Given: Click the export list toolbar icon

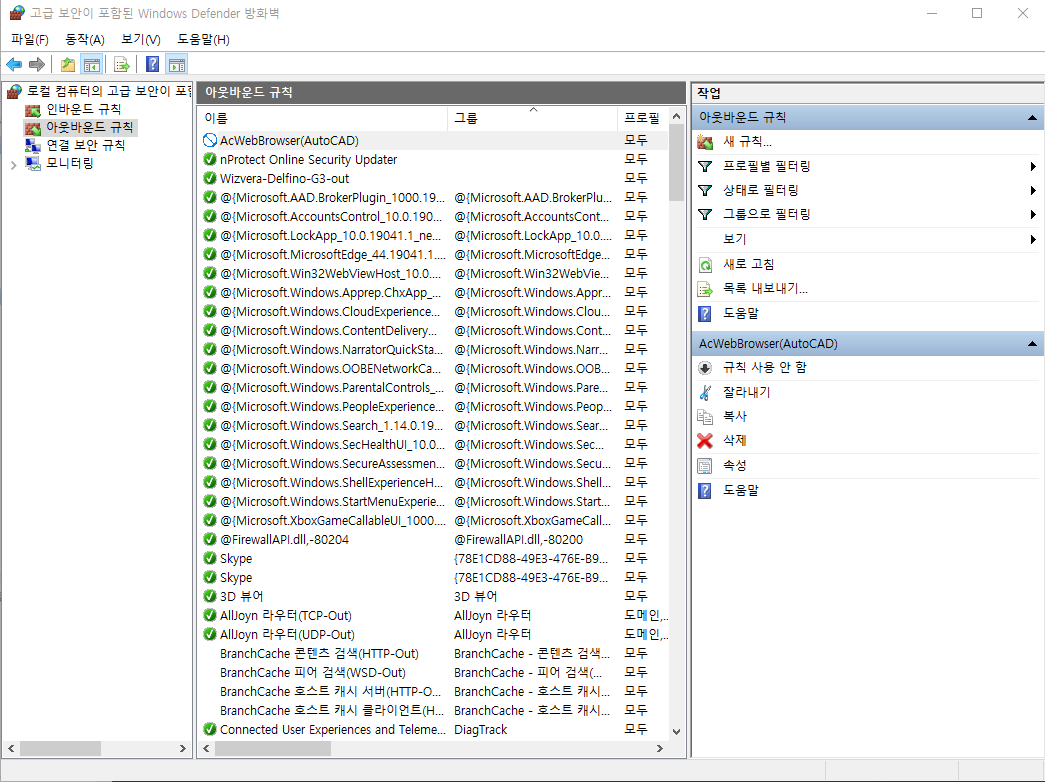Looking at the screenshot, I should point(120,63).
